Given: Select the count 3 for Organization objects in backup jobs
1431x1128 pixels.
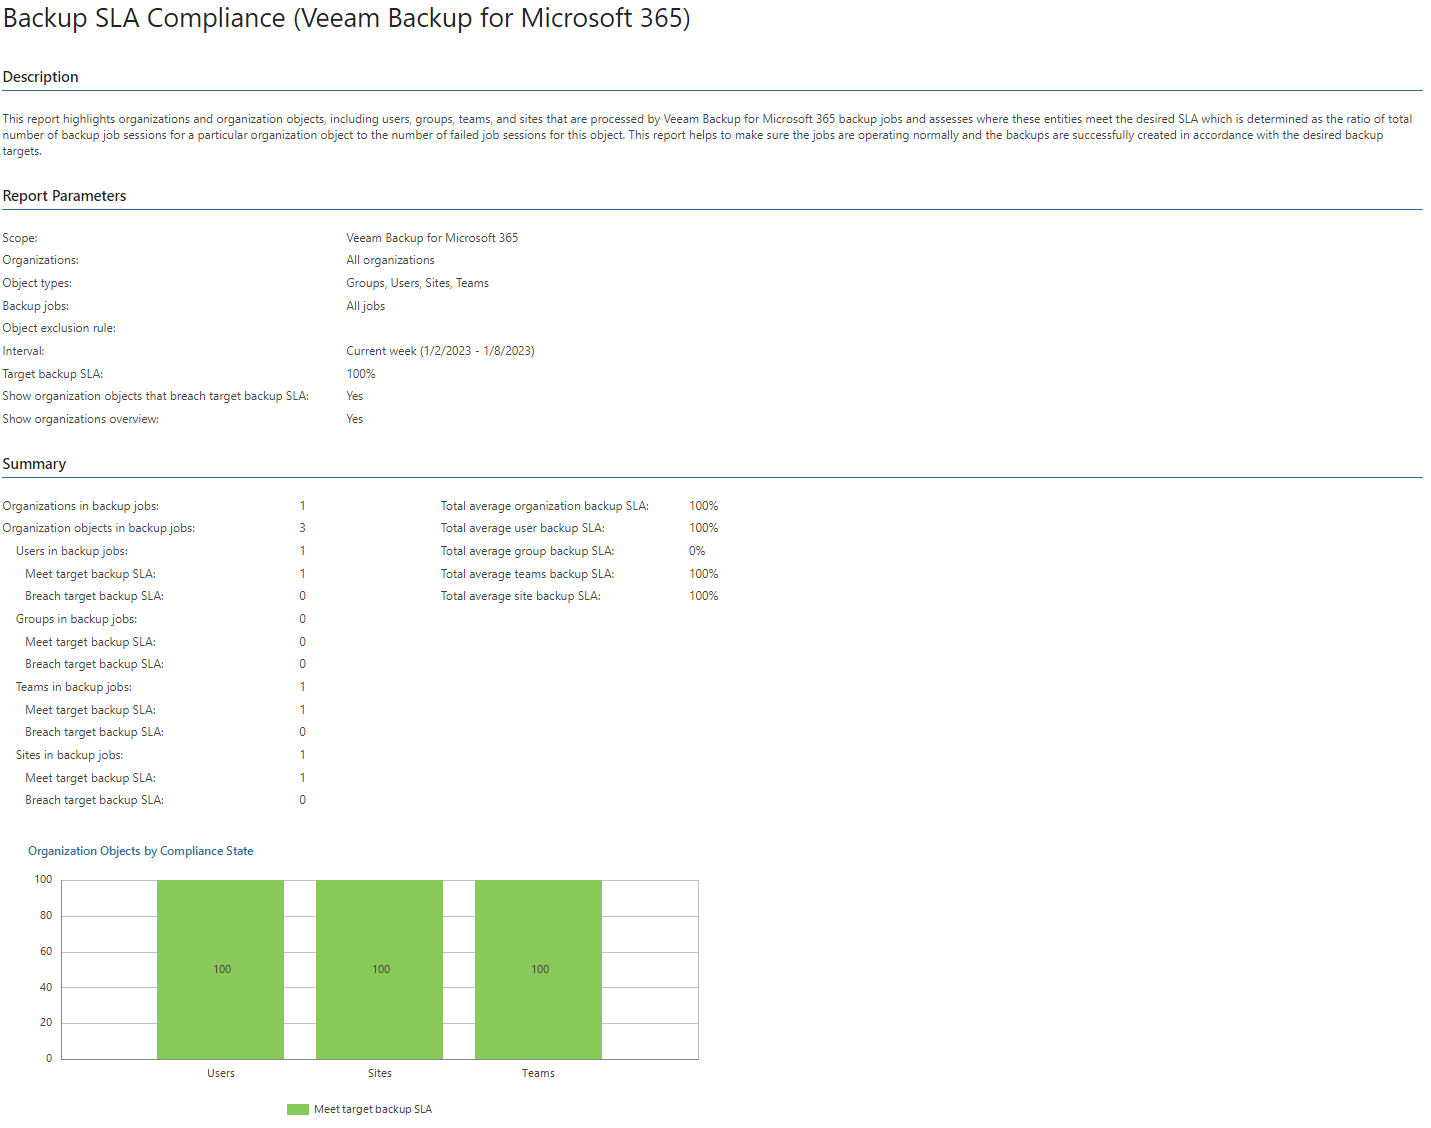Looking at the screenshot, I should click(302, 528).
